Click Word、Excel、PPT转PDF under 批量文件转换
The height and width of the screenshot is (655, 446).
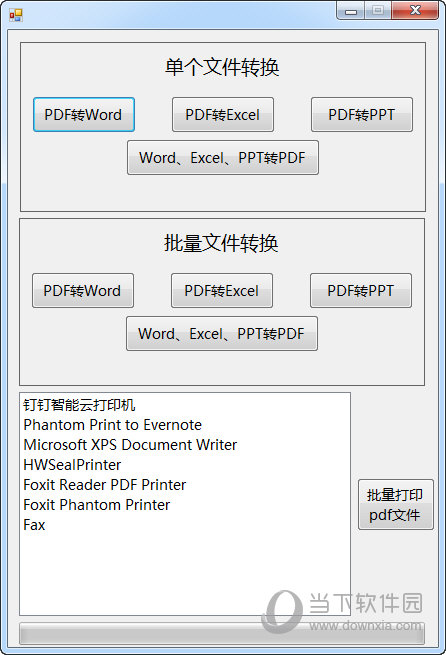(x=222, y=333)
